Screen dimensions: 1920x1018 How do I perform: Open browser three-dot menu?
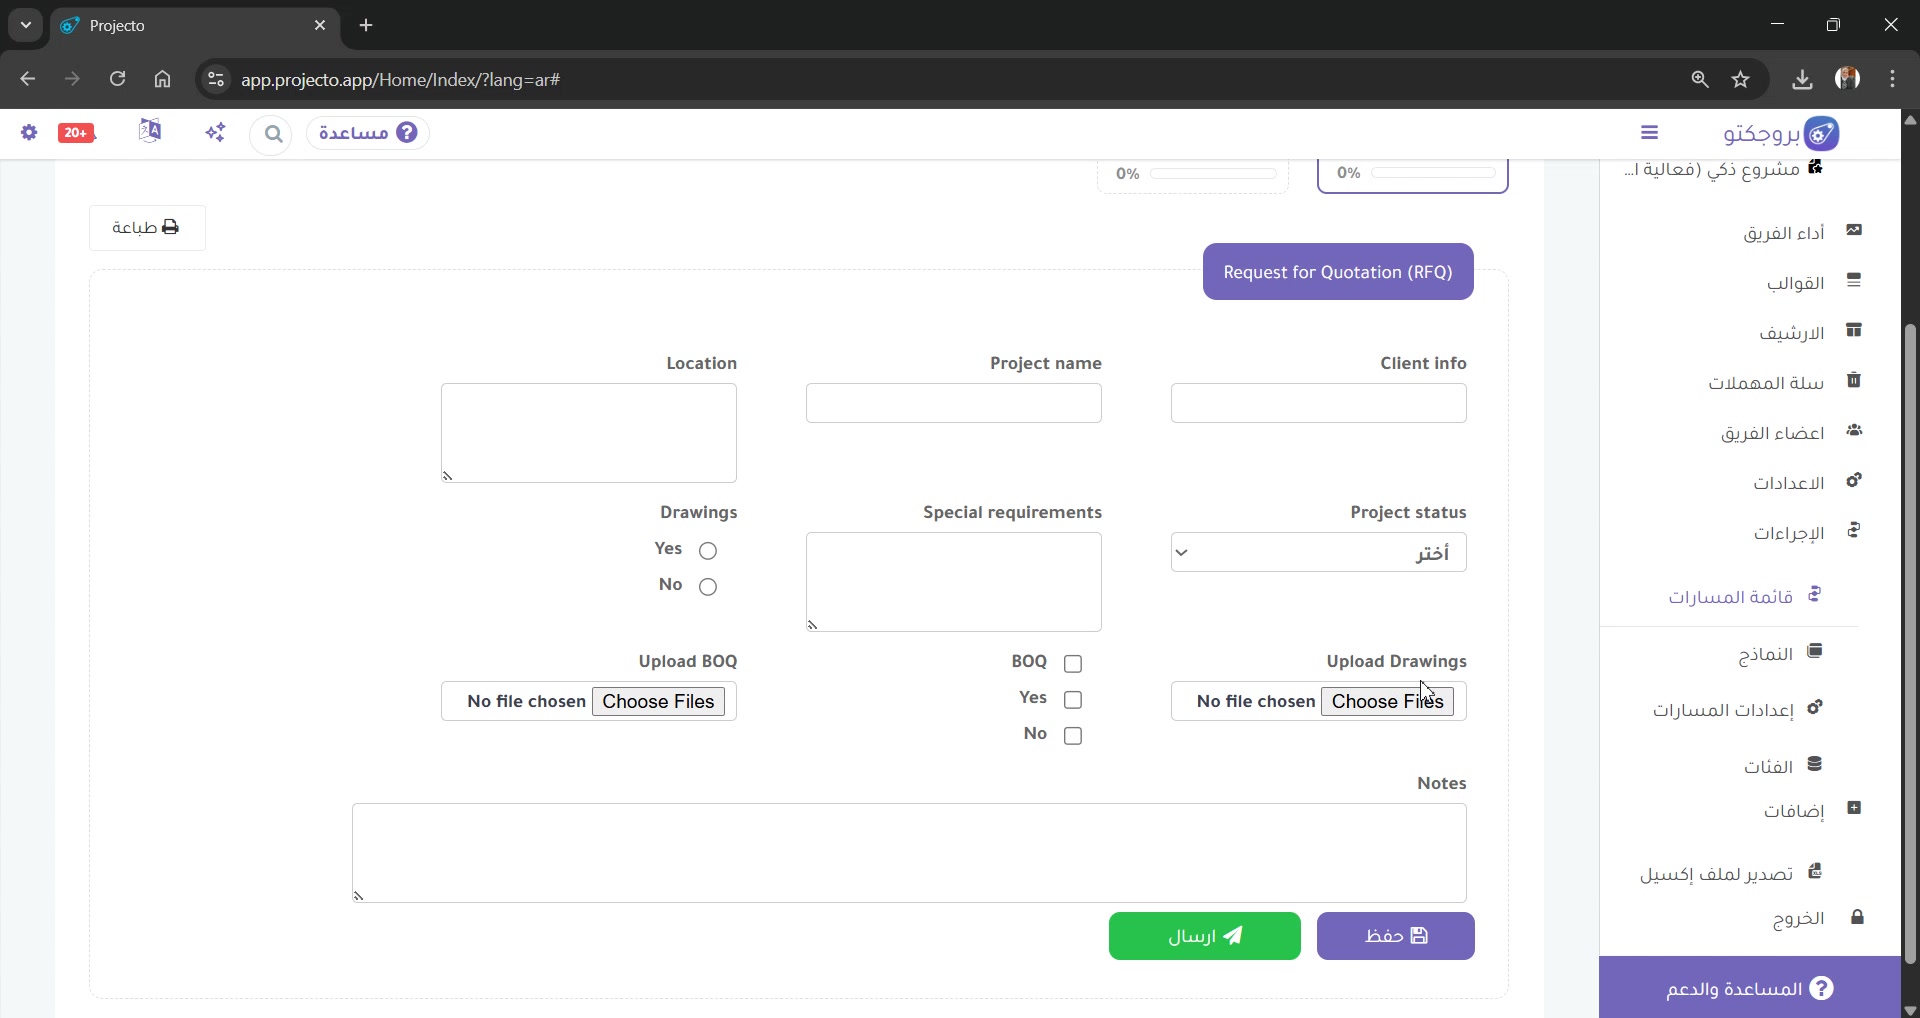click(1893, 79)
